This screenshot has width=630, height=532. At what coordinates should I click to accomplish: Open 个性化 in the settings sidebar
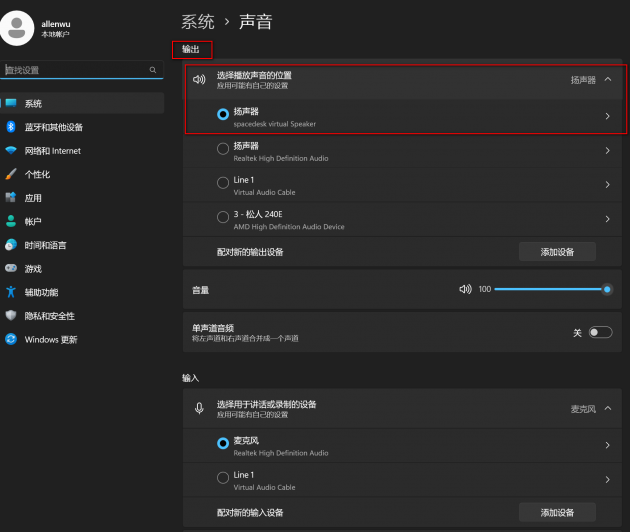37,174
